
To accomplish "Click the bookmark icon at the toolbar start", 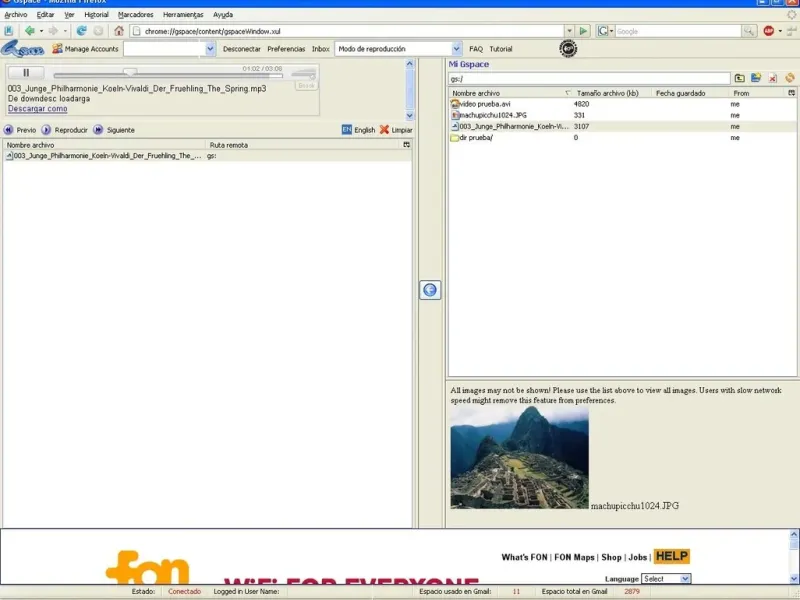I will (9, 31).
